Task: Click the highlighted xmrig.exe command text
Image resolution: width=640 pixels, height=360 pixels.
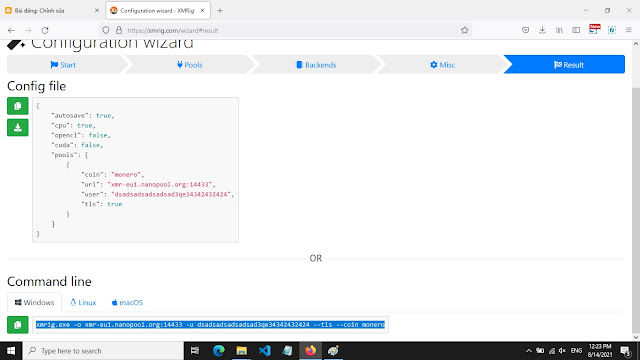Action: tap(210, 325)
